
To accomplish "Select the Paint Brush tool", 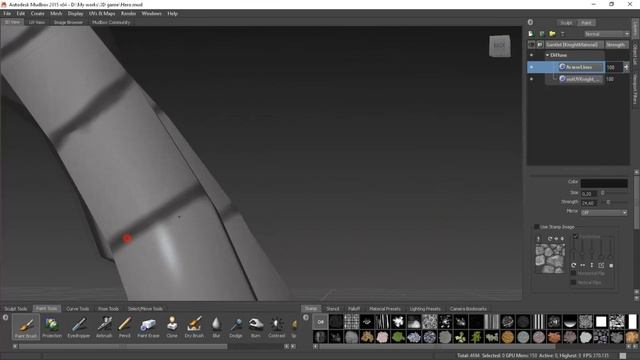I will click(26, 327).
